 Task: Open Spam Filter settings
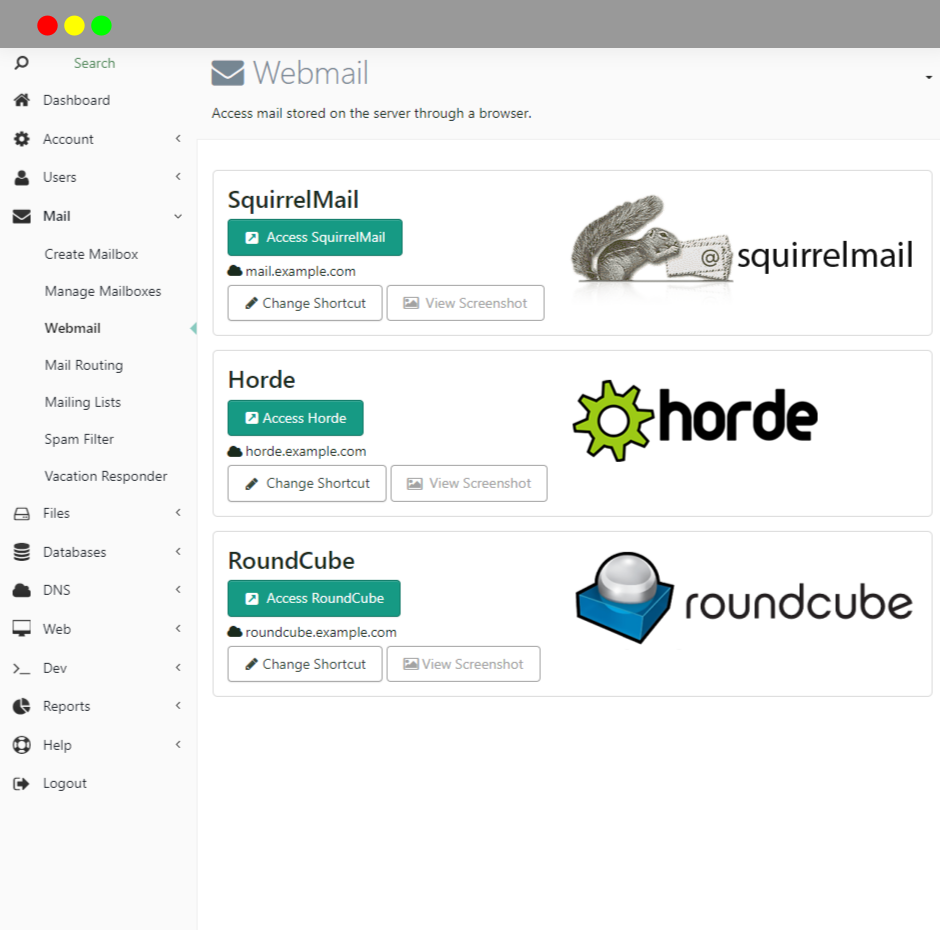pos(79,440)
